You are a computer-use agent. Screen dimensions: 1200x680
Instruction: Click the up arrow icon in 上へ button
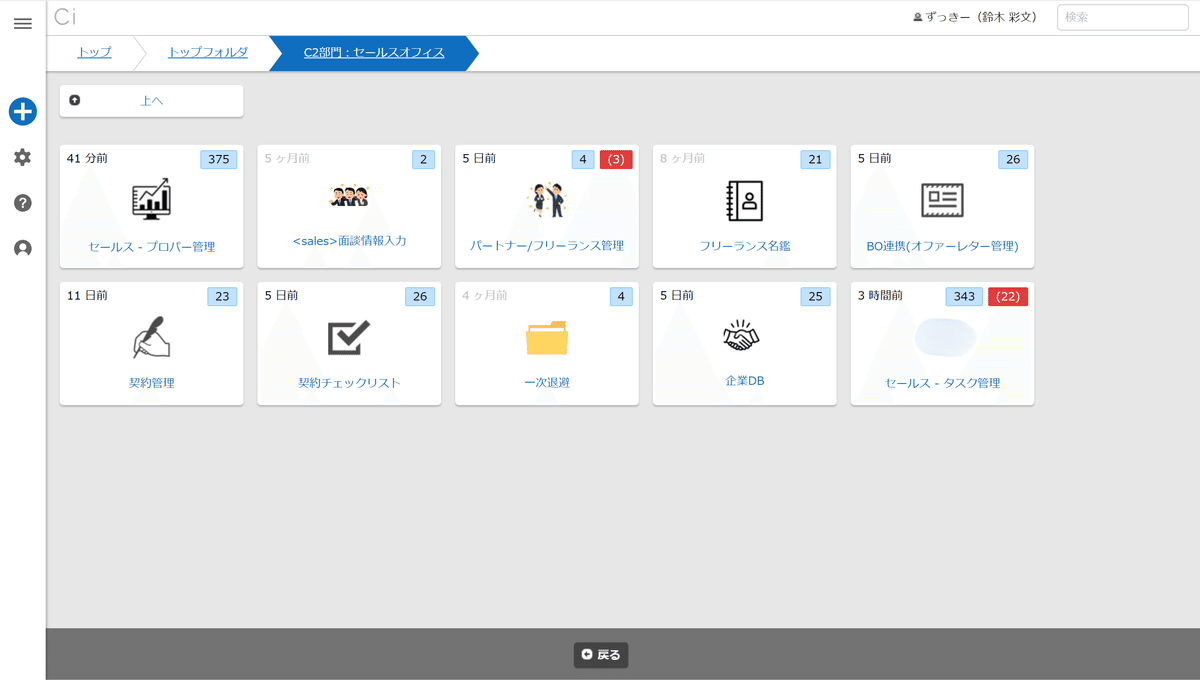point(75,100)
